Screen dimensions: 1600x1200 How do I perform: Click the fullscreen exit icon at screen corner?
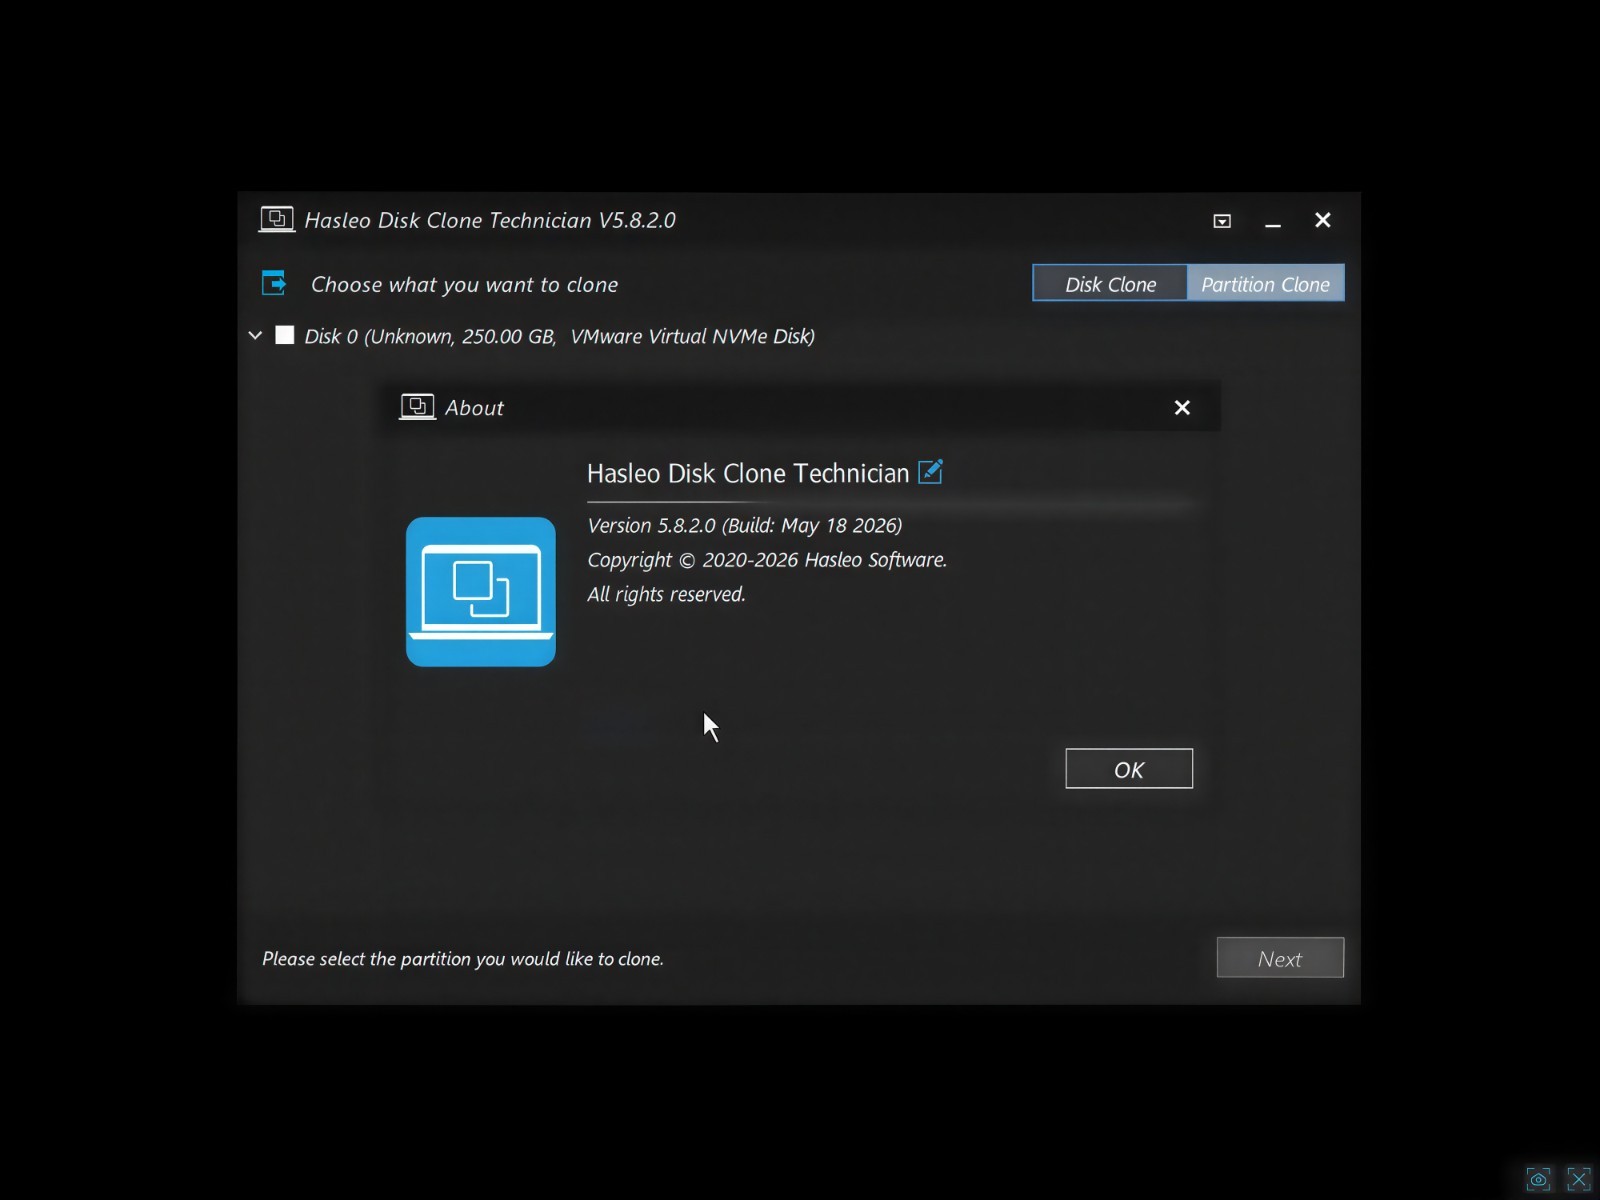(x=1579, y=1179)
